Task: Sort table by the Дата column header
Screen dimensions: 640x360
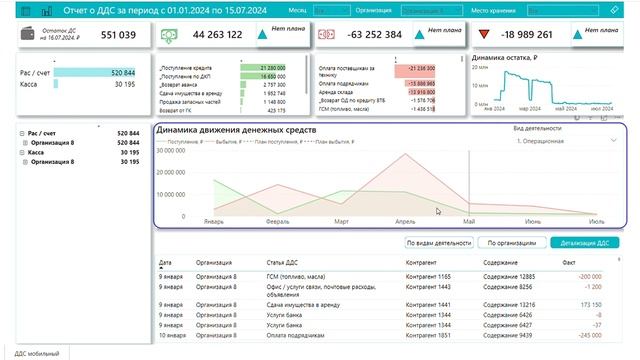Action: [x=165, y=262]
